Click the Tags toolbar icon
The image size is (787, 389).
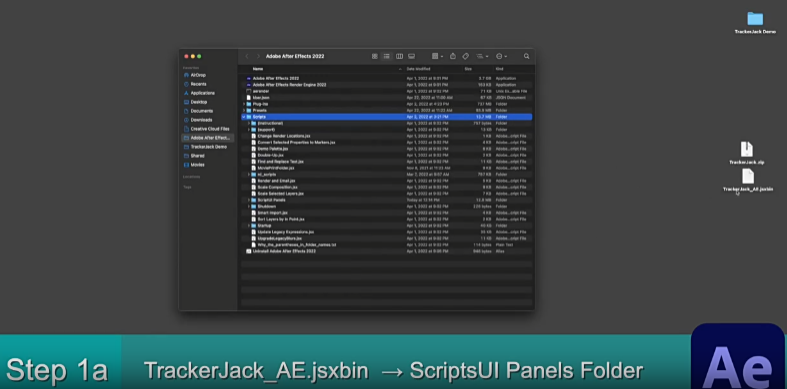point(465,56)
